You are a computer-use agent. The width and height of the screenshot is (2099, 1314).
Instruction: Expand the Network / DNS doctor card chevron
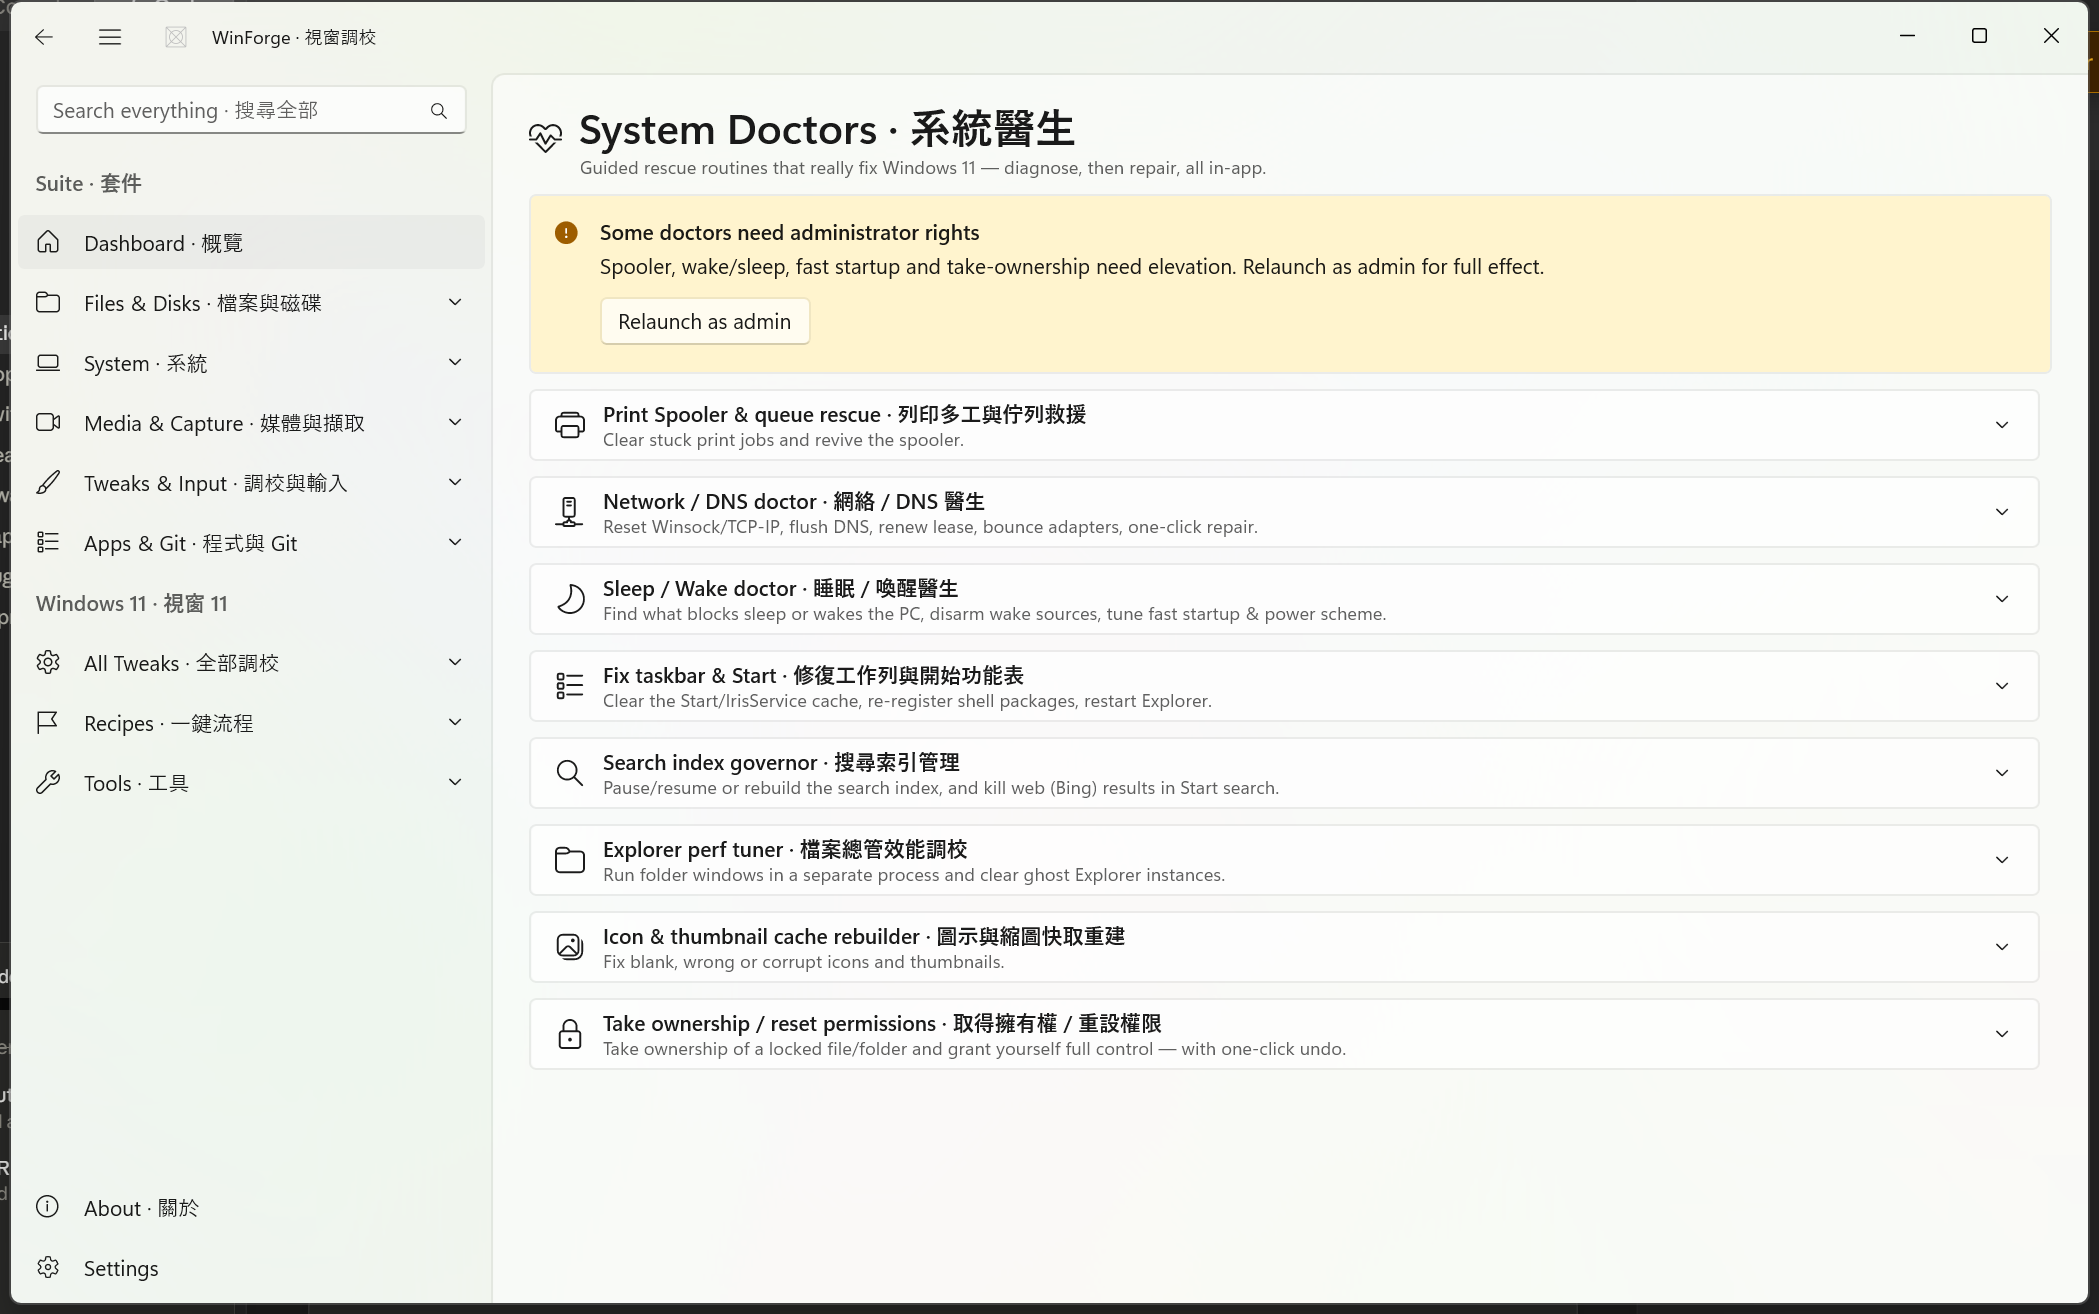(2002, 512)
